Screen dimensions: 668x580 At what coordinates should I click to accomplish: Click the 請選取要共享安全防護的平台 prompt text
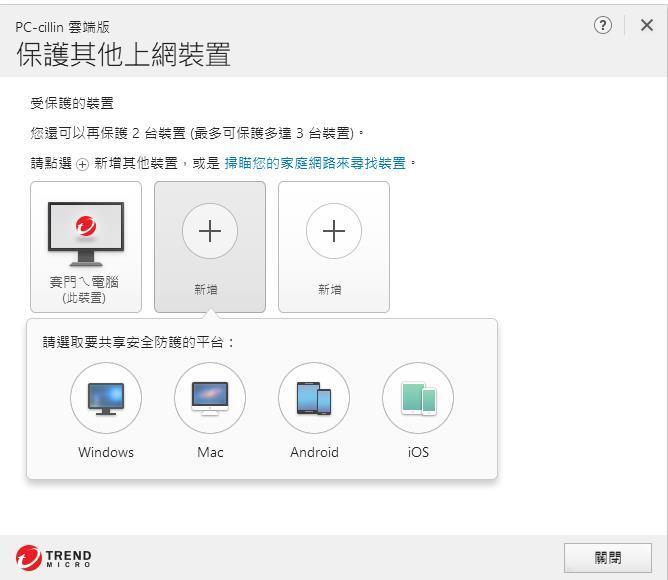pos(138,342)
